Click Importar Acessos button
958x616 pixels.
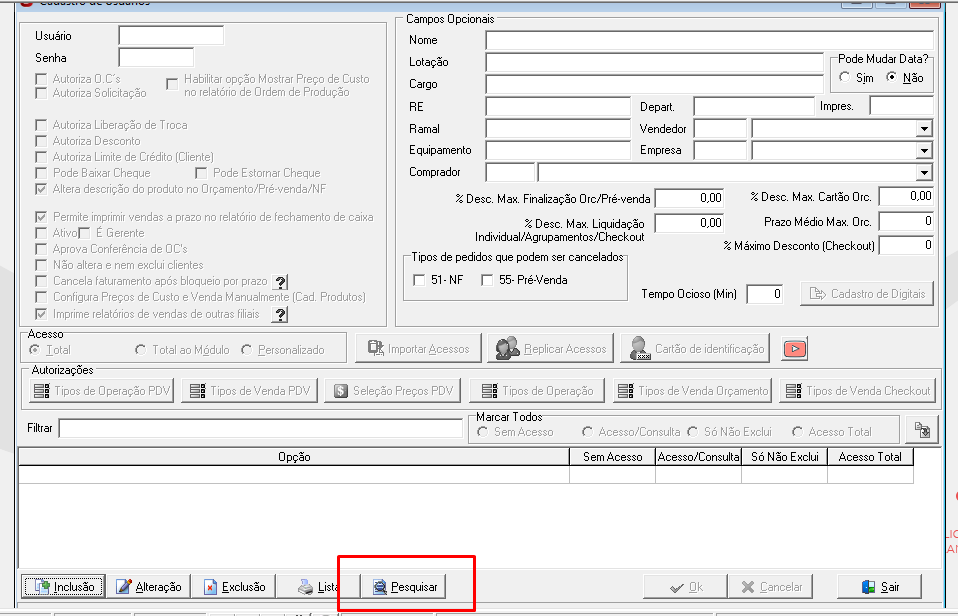tap(419, 348)
